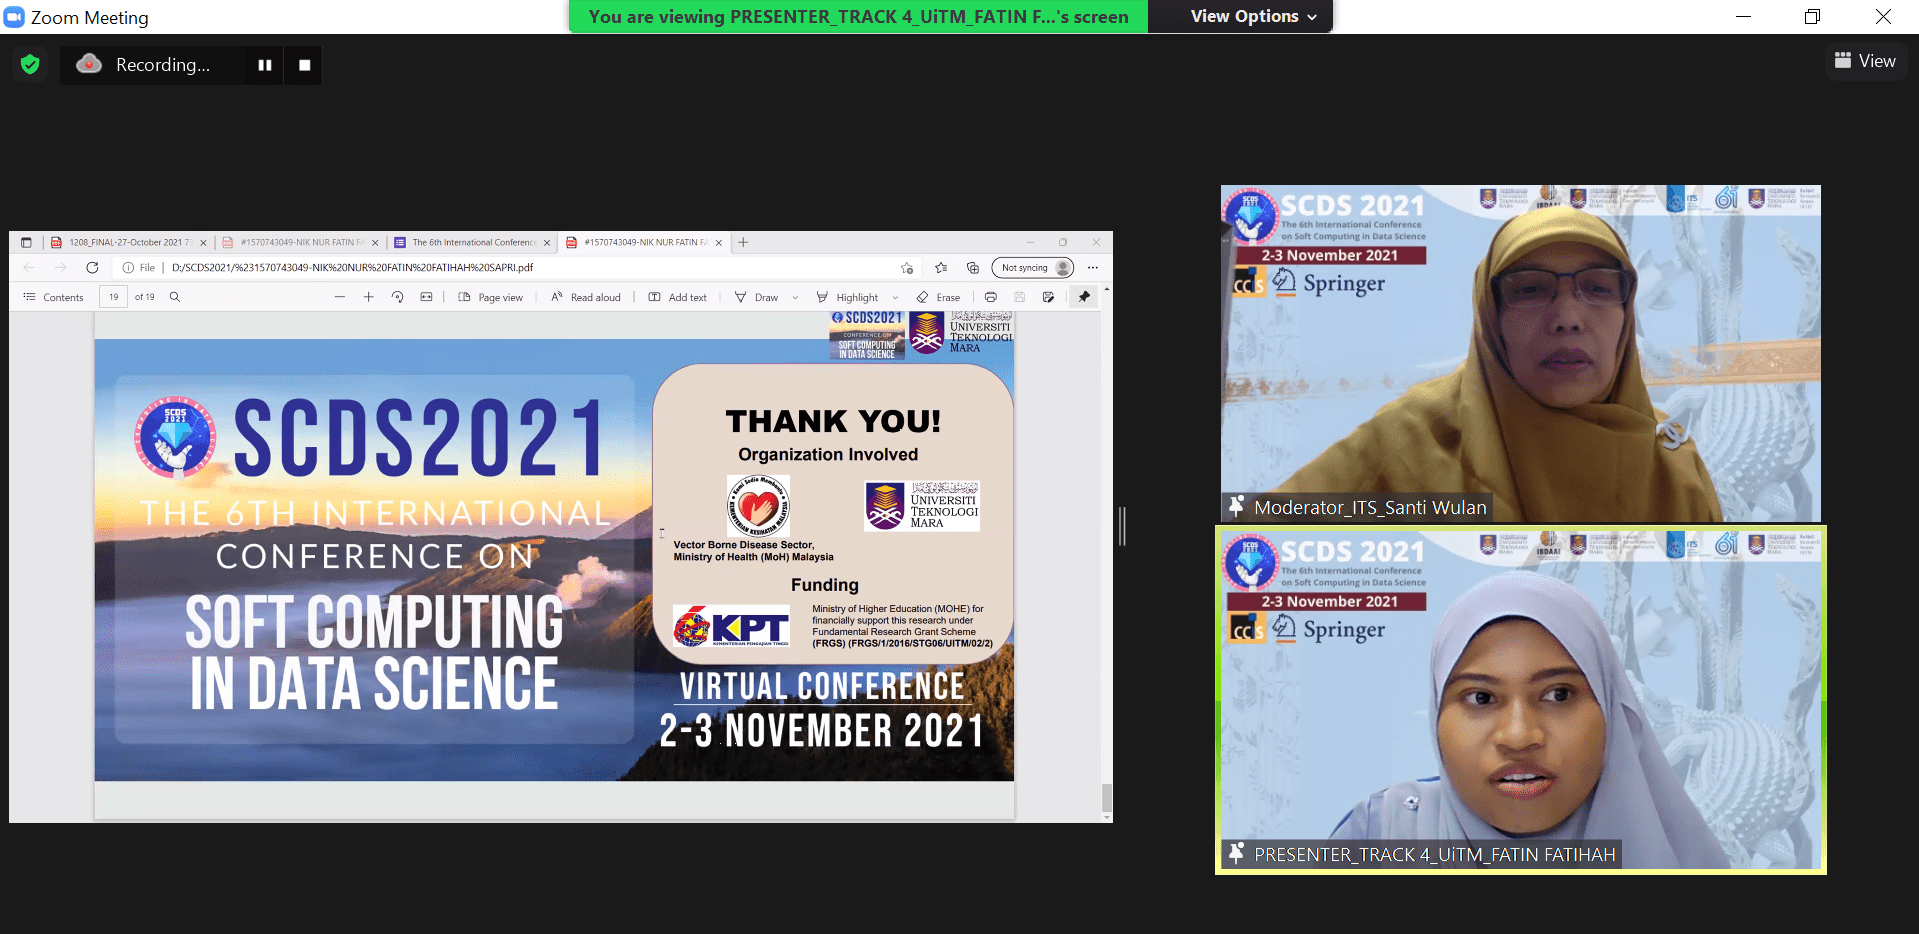Click the PDF search magnifier icon
The width and height of the screenshot is (1919, 934).
point(175,297)
